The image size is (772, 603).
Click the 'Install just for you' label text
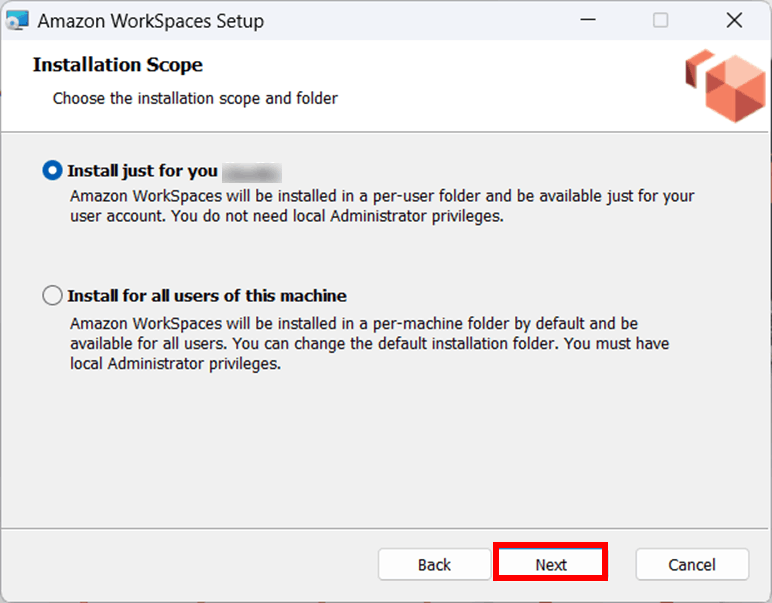coord(142,171)
